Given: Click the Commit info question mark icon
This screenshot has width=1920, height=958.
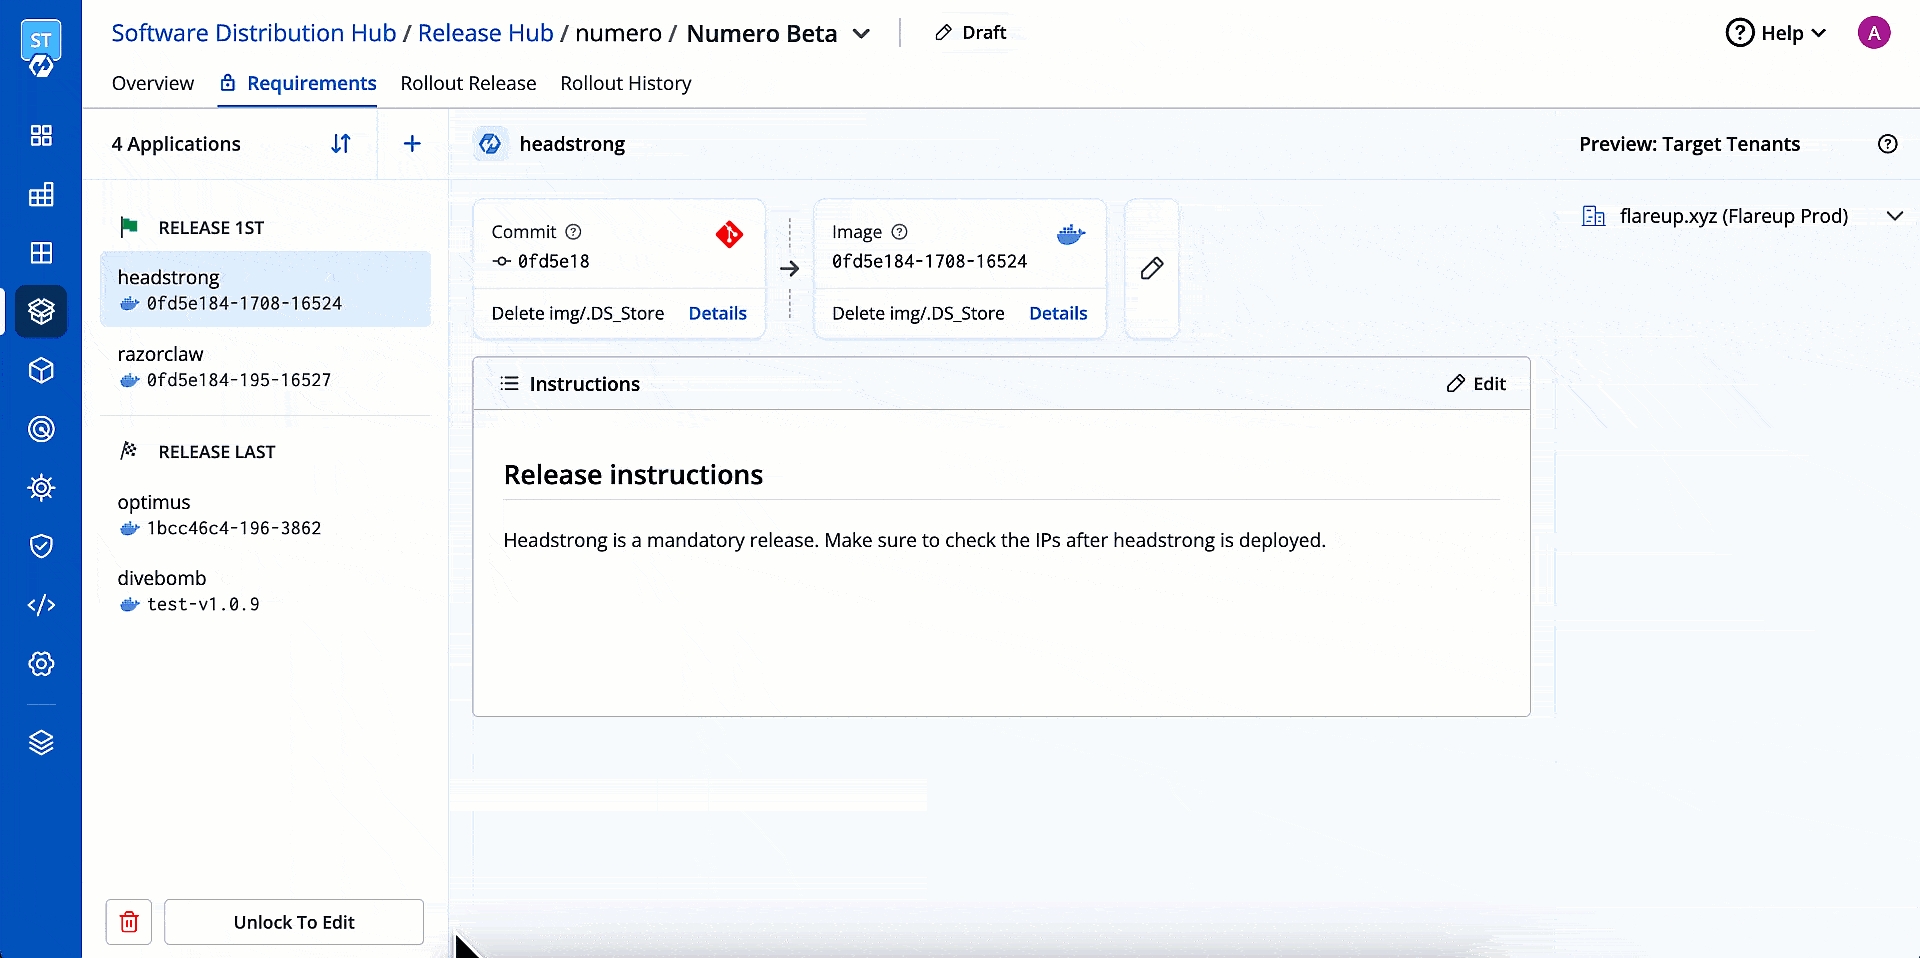Looking at the screenshot, I should pos(573,232).
